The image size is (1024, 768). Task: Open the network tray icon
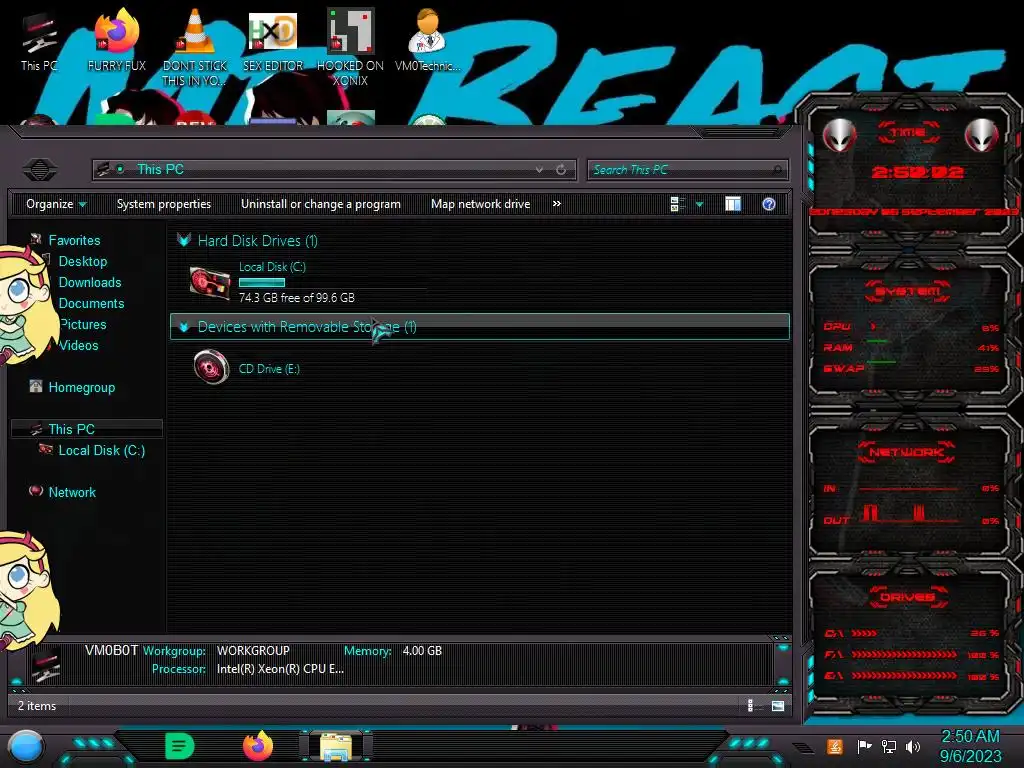(x=889, y=746)
